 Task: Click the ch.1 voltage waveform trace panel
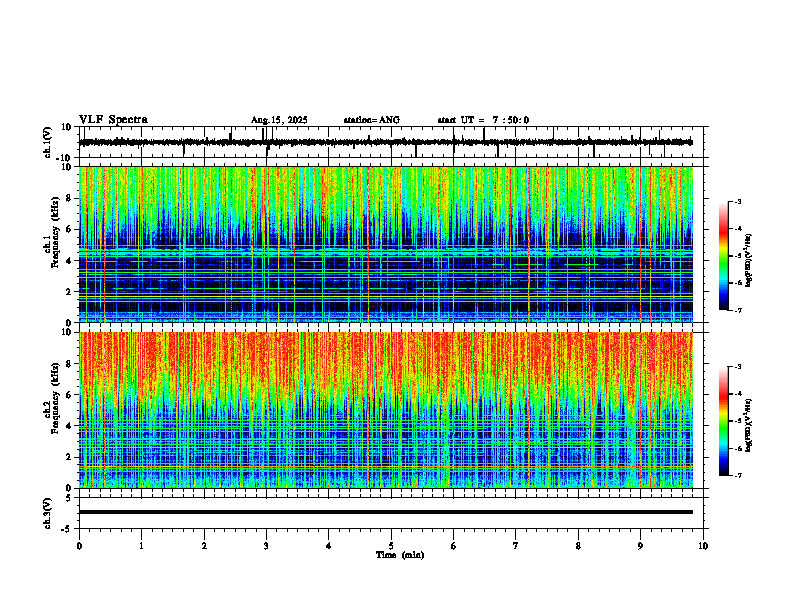393,142
